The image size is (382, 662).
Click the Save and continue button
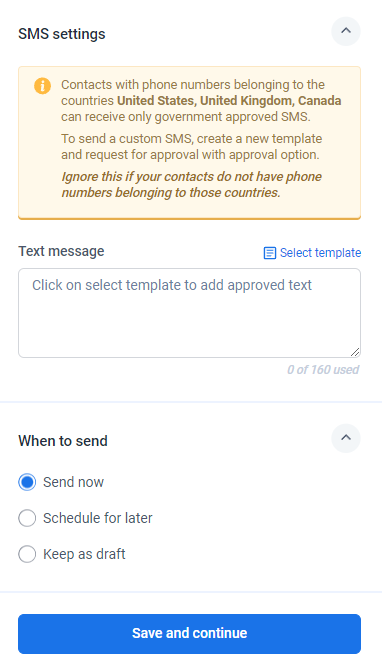190,633
